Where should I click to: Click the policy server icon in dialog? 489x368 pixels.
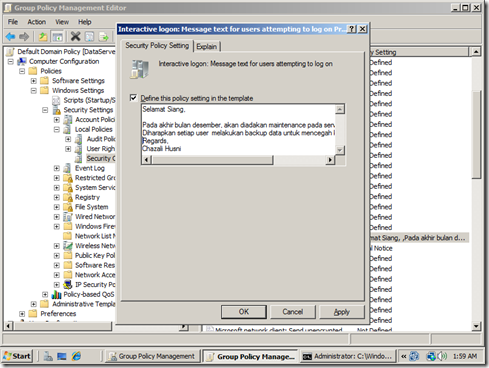point(139,69)
